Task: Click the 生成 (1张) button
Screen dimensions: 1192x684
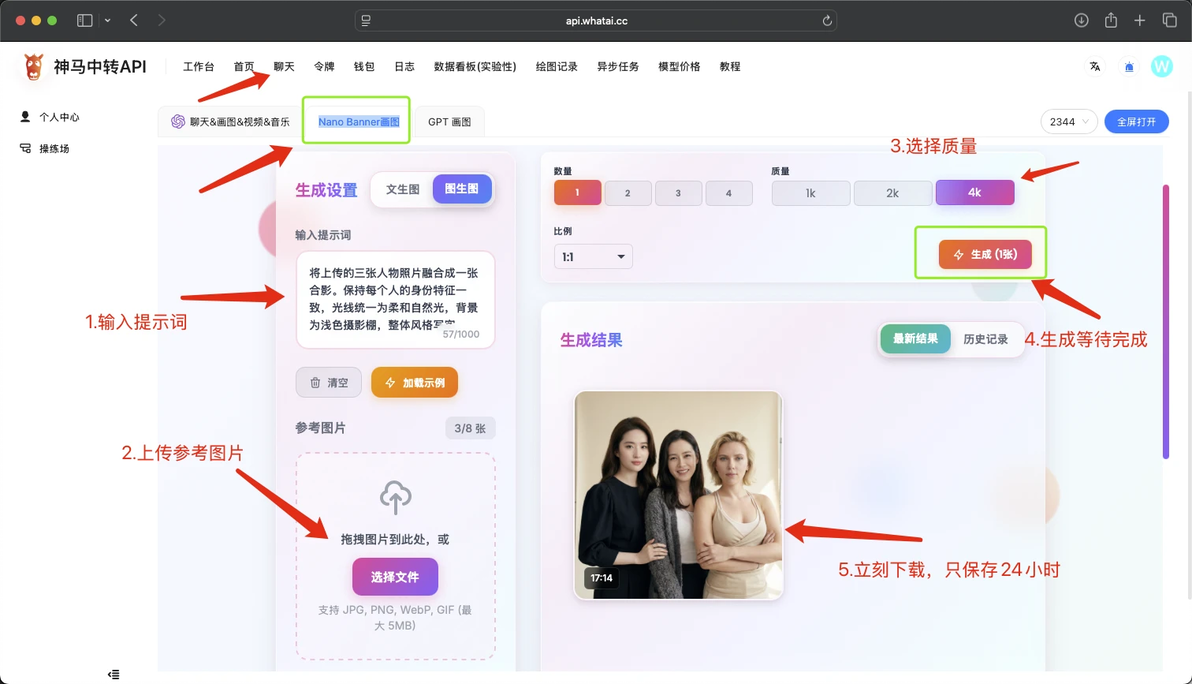Action: (x=985, y=254)
